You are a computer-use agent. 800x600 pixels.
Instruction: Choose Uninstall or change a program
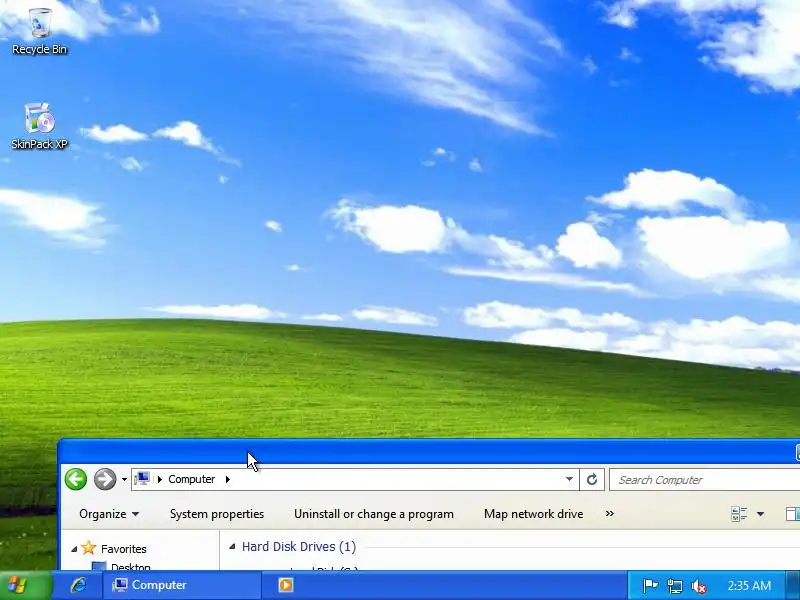[373, 514]
